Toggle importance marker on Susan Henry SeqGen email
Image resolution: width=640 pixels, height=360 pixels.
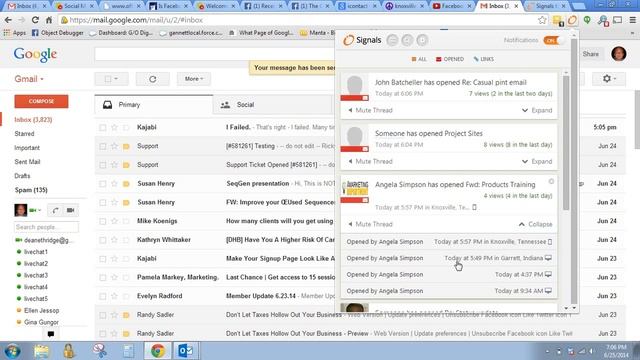tap(126, 184)
